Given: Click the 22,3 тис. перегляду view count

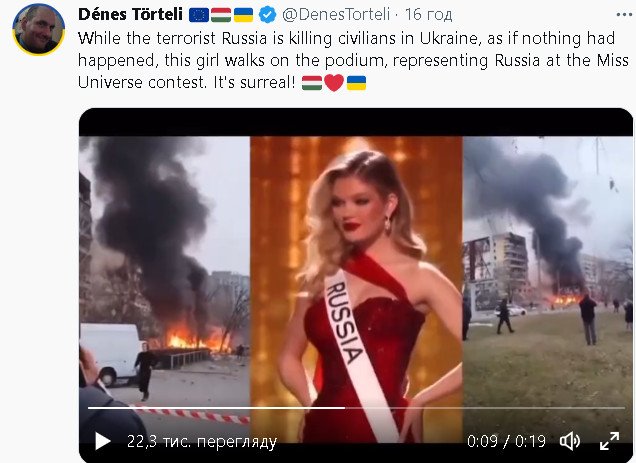Looking at the screenshot, I should [x=202, y=441].
